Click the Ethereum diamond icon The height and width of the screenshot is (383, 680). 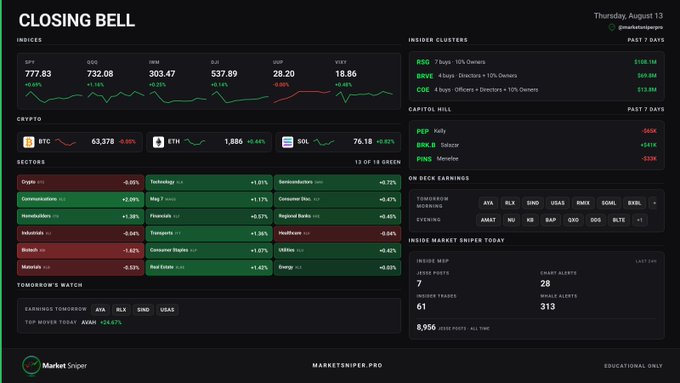pos(158,142)
